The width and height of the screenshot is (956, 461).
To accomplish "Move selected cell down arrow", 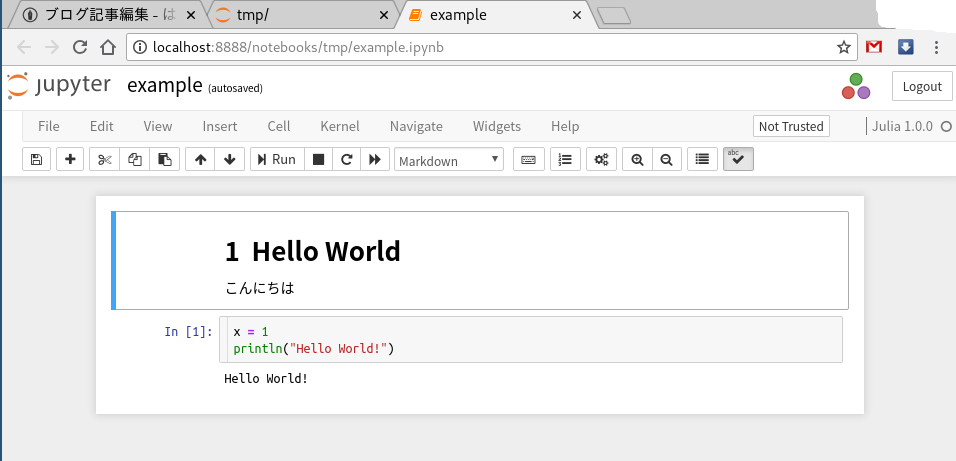I will pos(230,159).
